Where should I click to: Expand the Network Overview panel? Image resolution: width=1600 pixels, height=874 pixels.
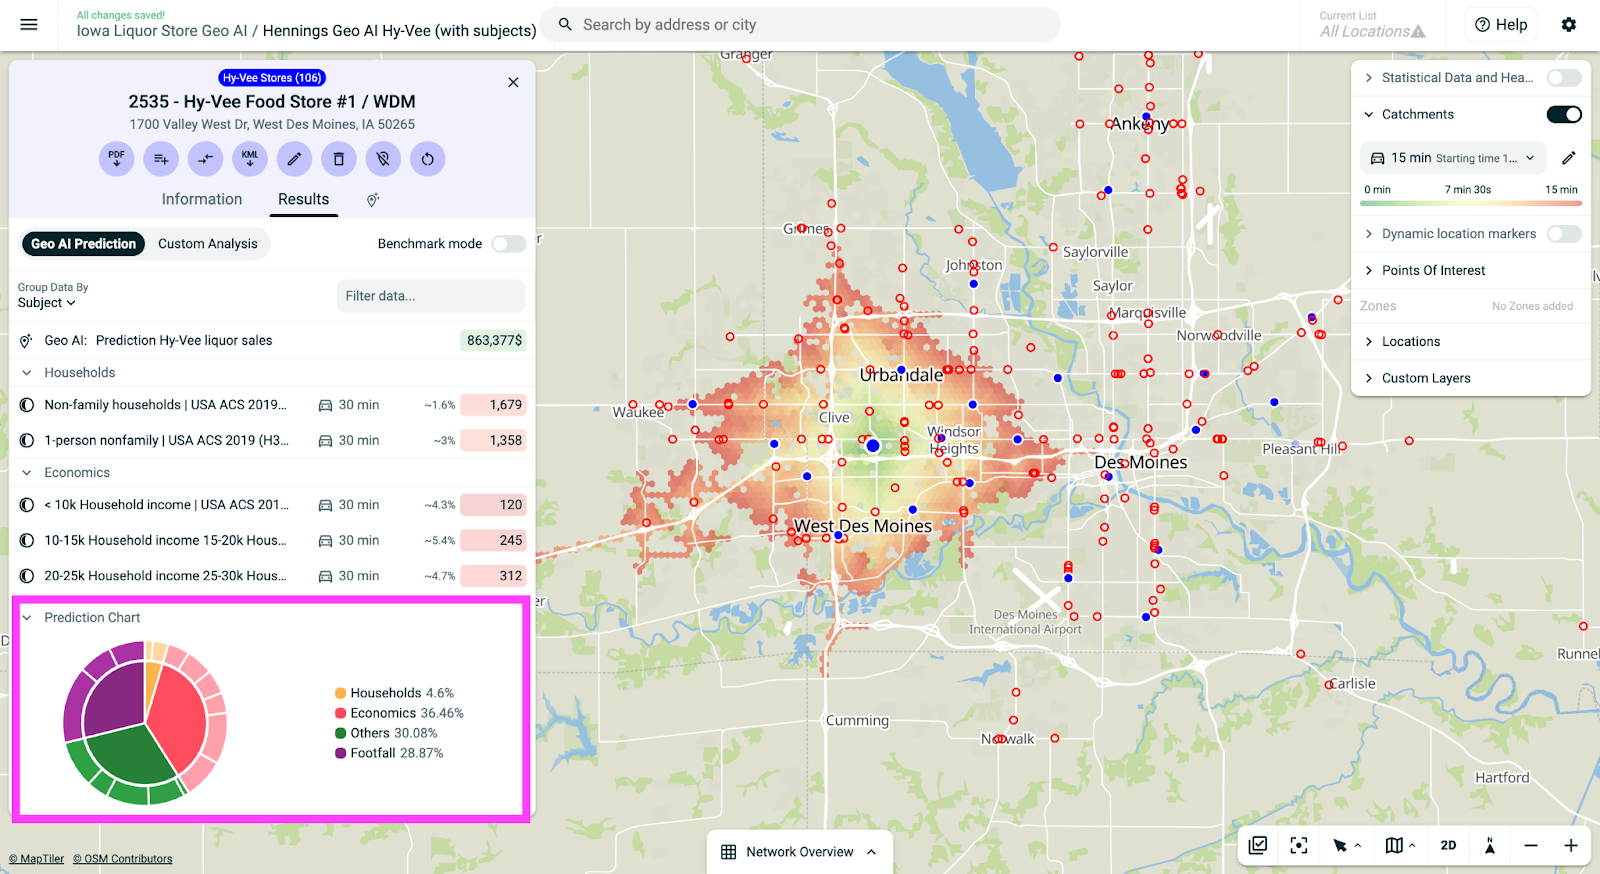pos(872,852)
